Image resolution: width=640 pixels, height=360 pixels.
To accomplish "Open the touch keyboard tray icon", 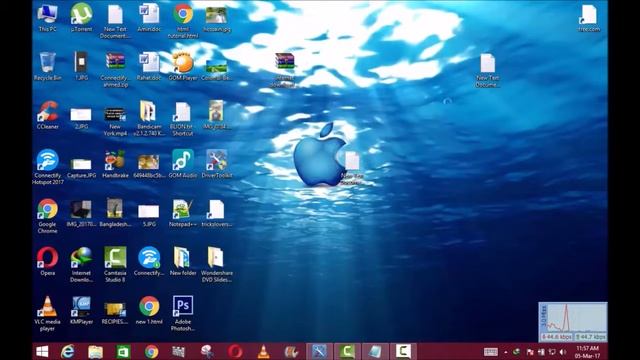I will [491, 352].
